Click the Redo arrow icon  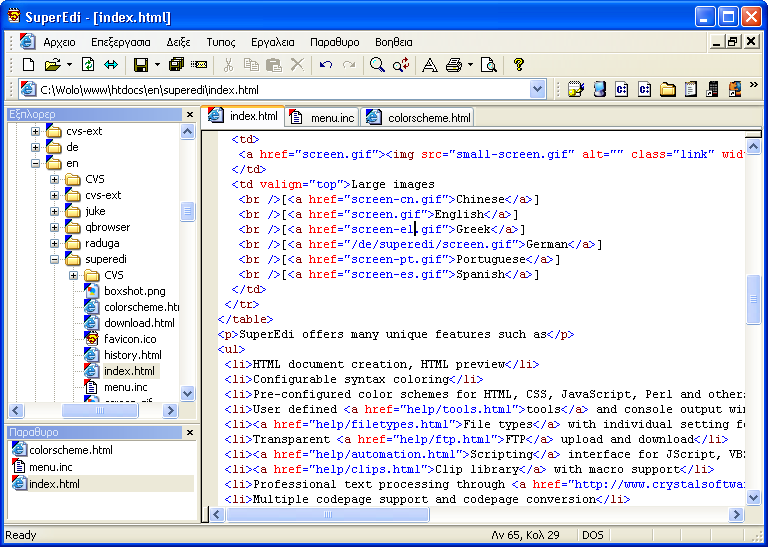(x=349, y=65)
